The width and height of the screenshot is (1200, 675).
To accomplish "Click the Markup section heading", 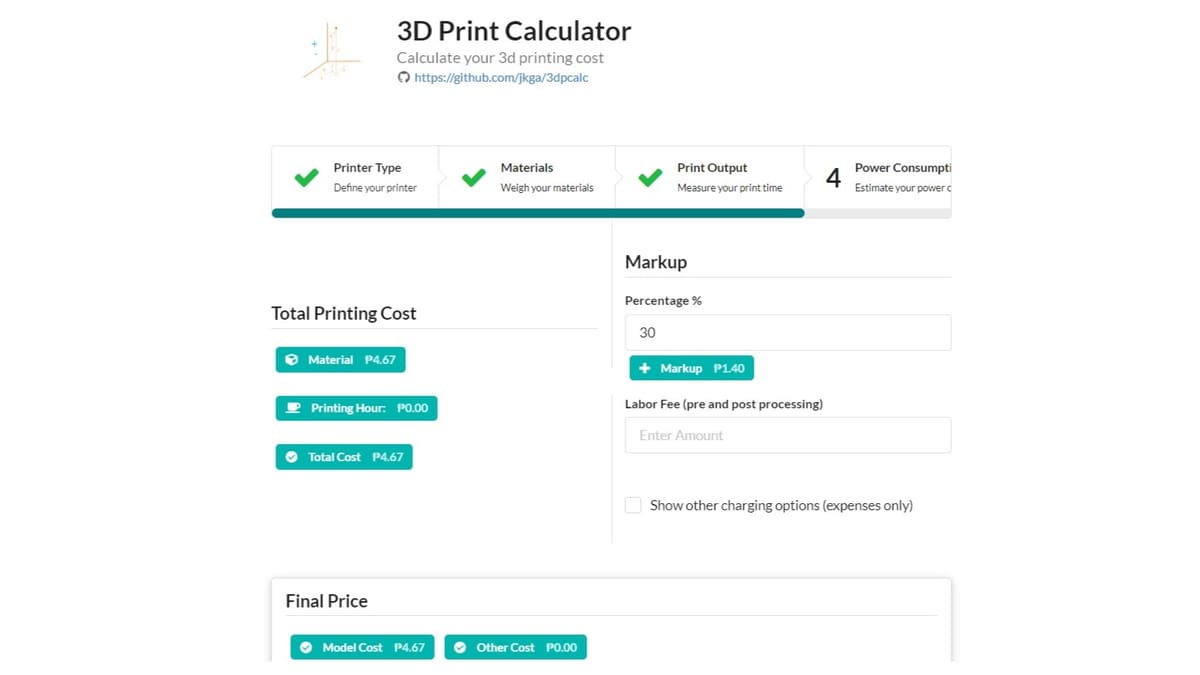I will click(656, 262).
